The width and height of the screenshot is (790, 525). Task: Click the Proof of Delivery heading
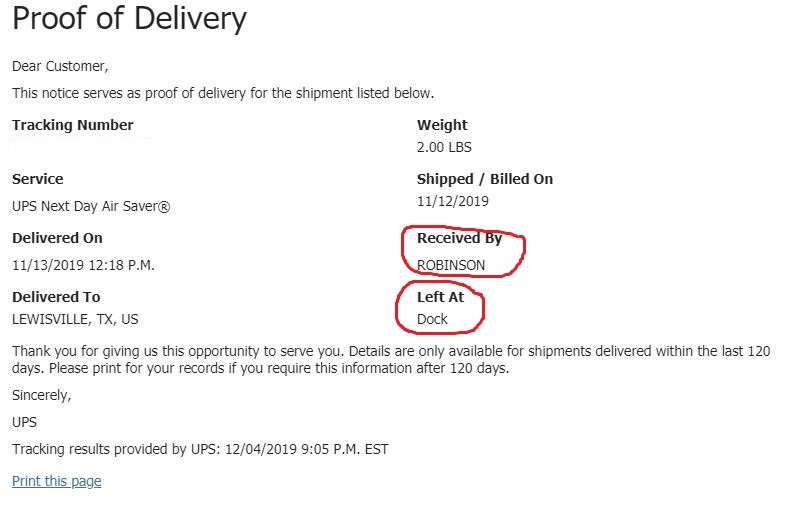point(129,19)
